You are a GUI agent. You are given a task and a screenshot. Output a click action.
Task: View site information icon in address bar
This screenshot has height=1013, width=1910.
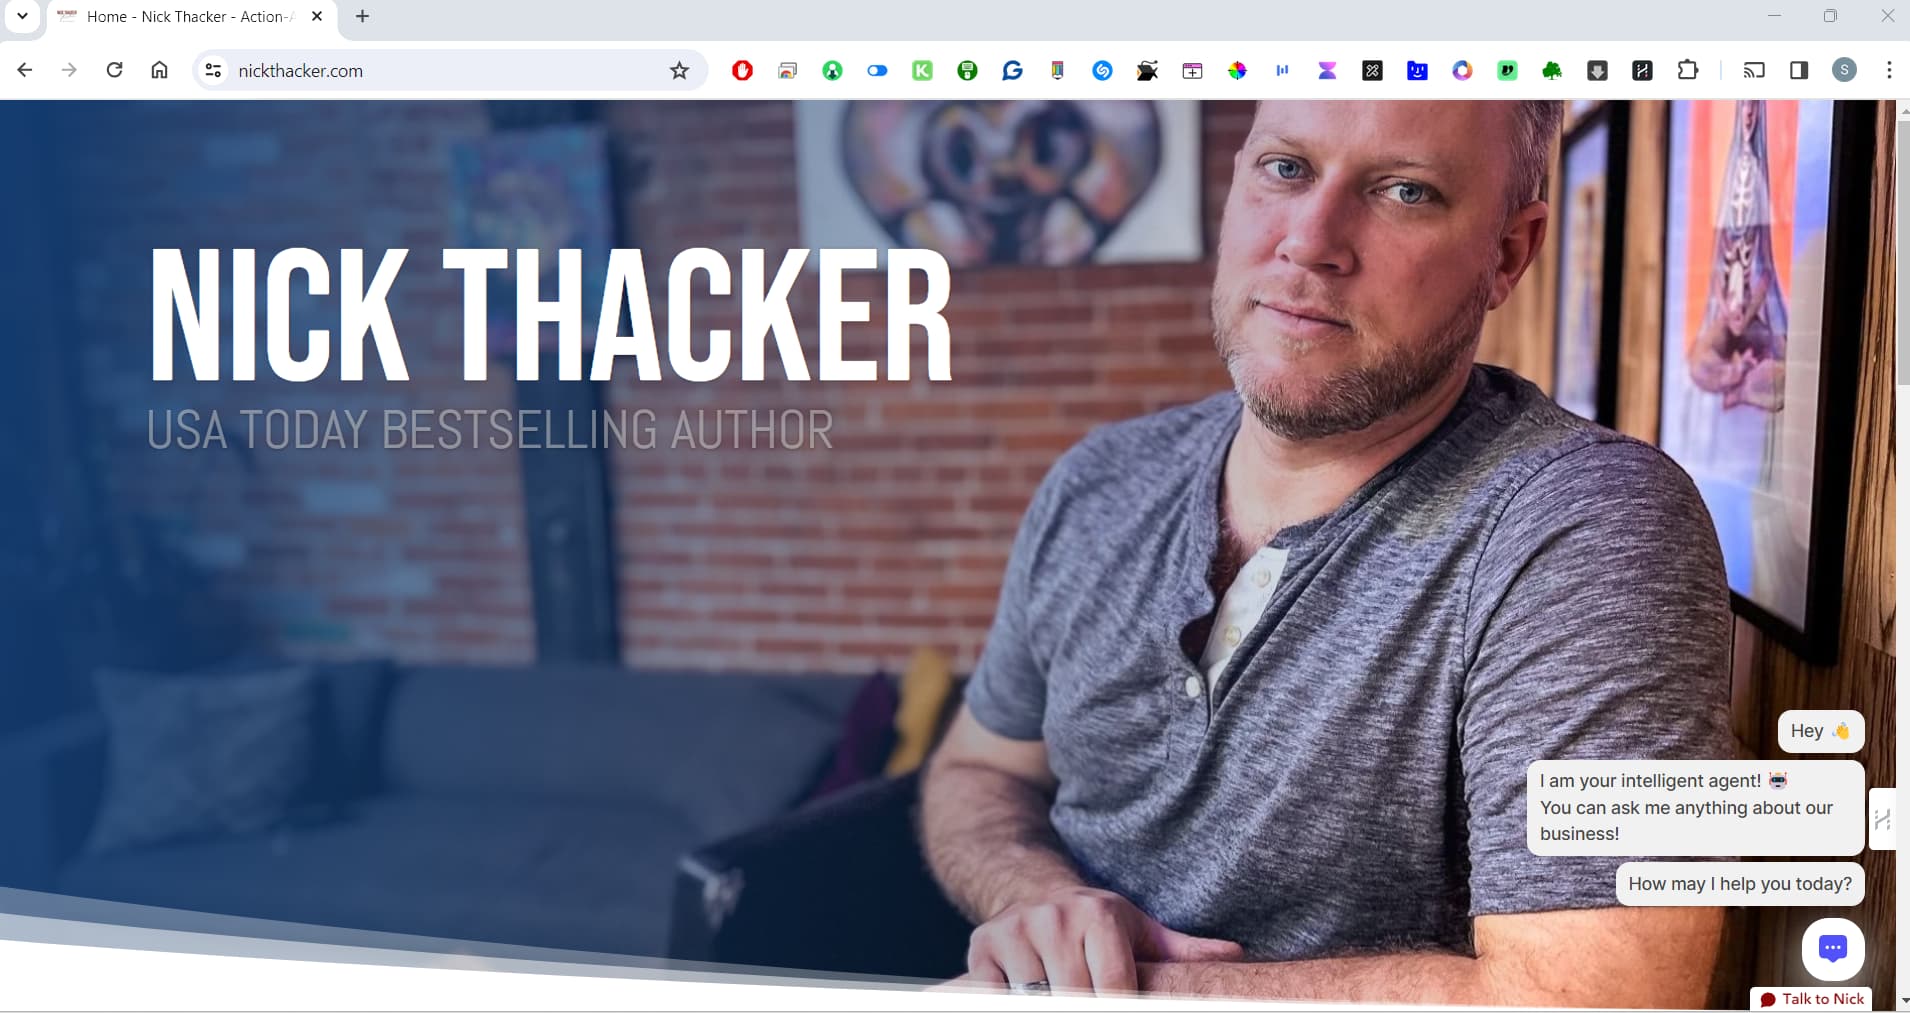click(x=213, y=70)
